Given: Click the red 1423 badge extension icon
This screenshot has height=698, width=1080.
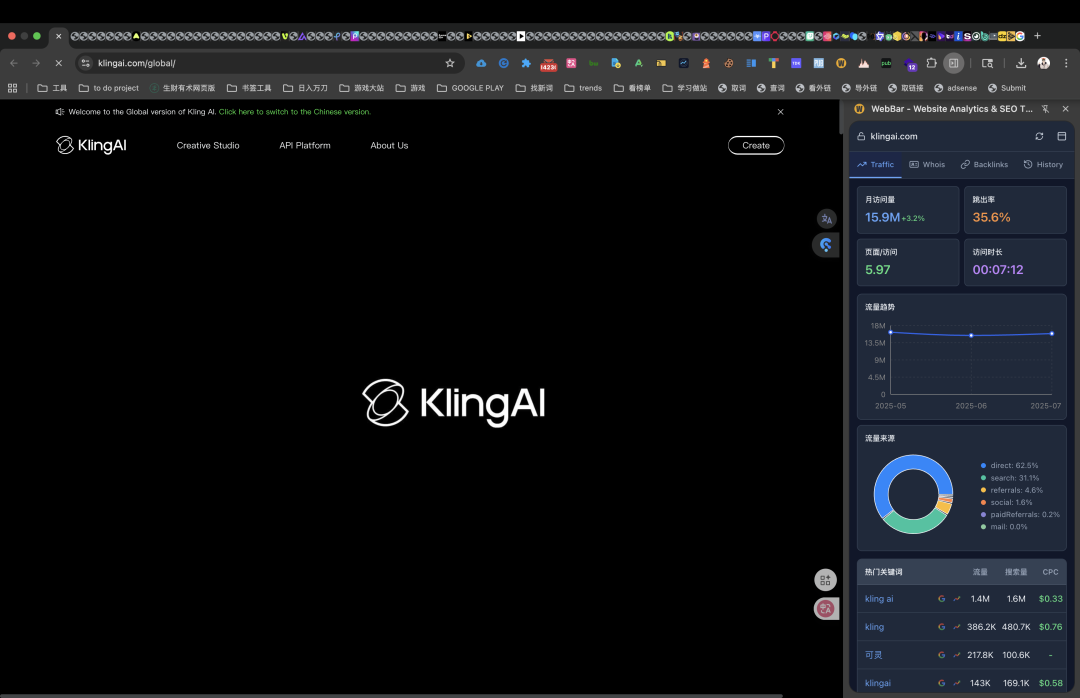Looking at the screenshot, I should (548, 64).
